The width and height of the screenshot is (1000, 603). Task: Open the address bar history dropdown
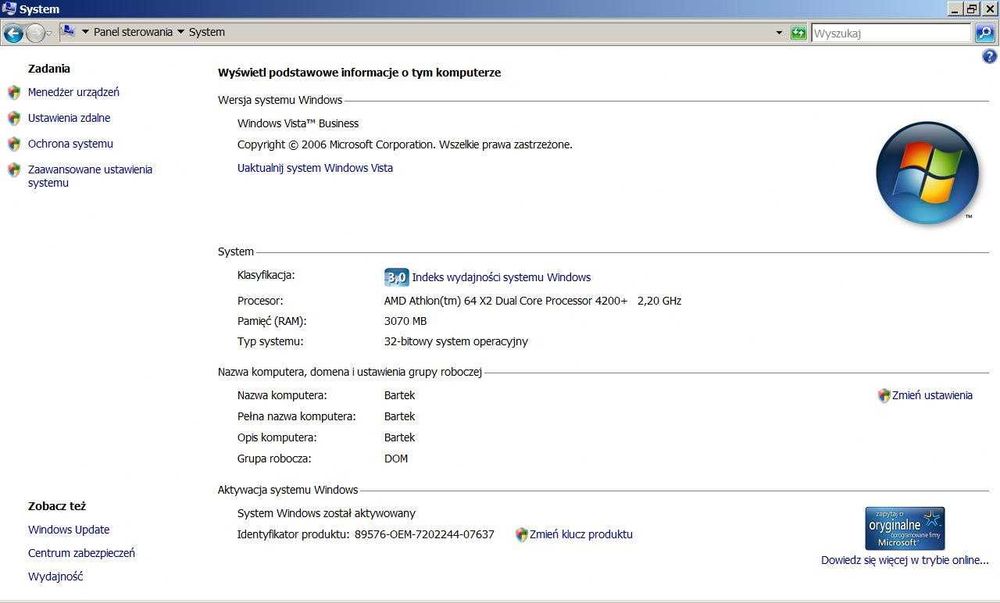point(779,33)
